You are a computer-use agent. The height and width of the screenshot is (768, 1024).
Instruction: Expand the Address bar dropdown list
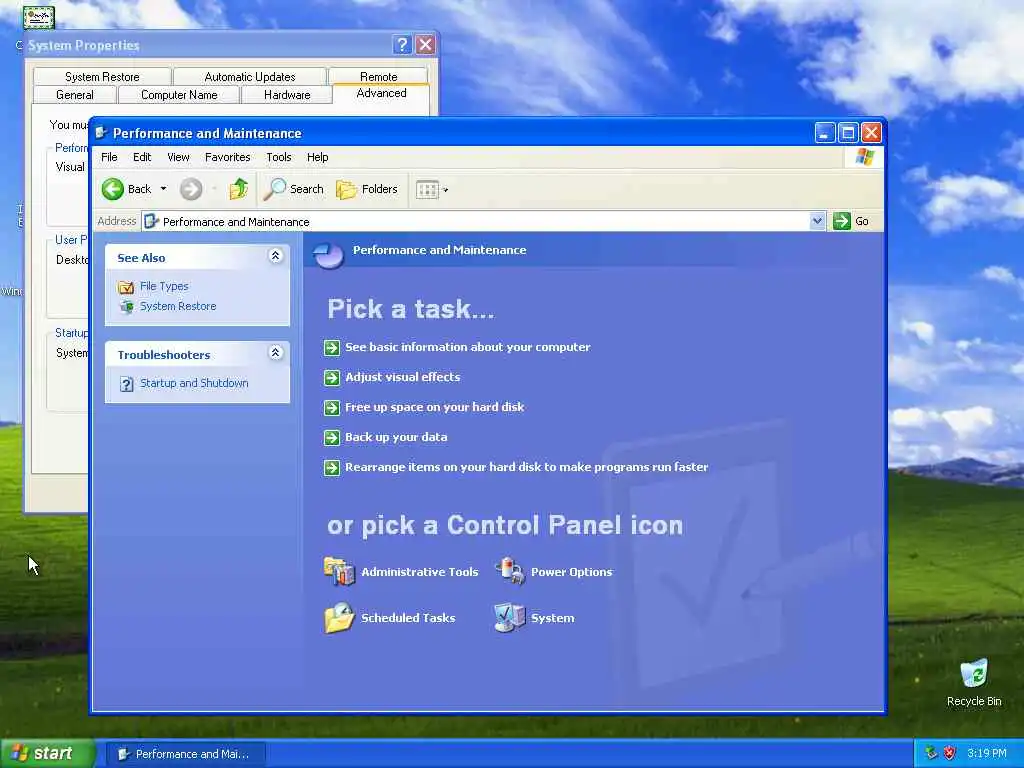817,221
